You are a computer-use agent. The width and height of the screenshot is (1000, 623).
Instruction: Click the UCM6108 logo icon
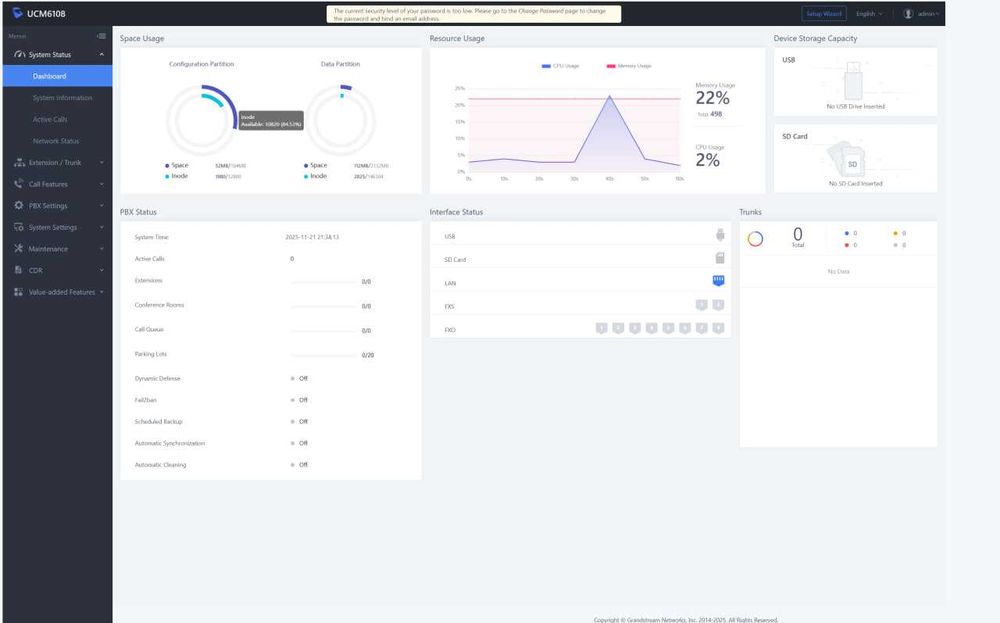(x=17, y=13)
